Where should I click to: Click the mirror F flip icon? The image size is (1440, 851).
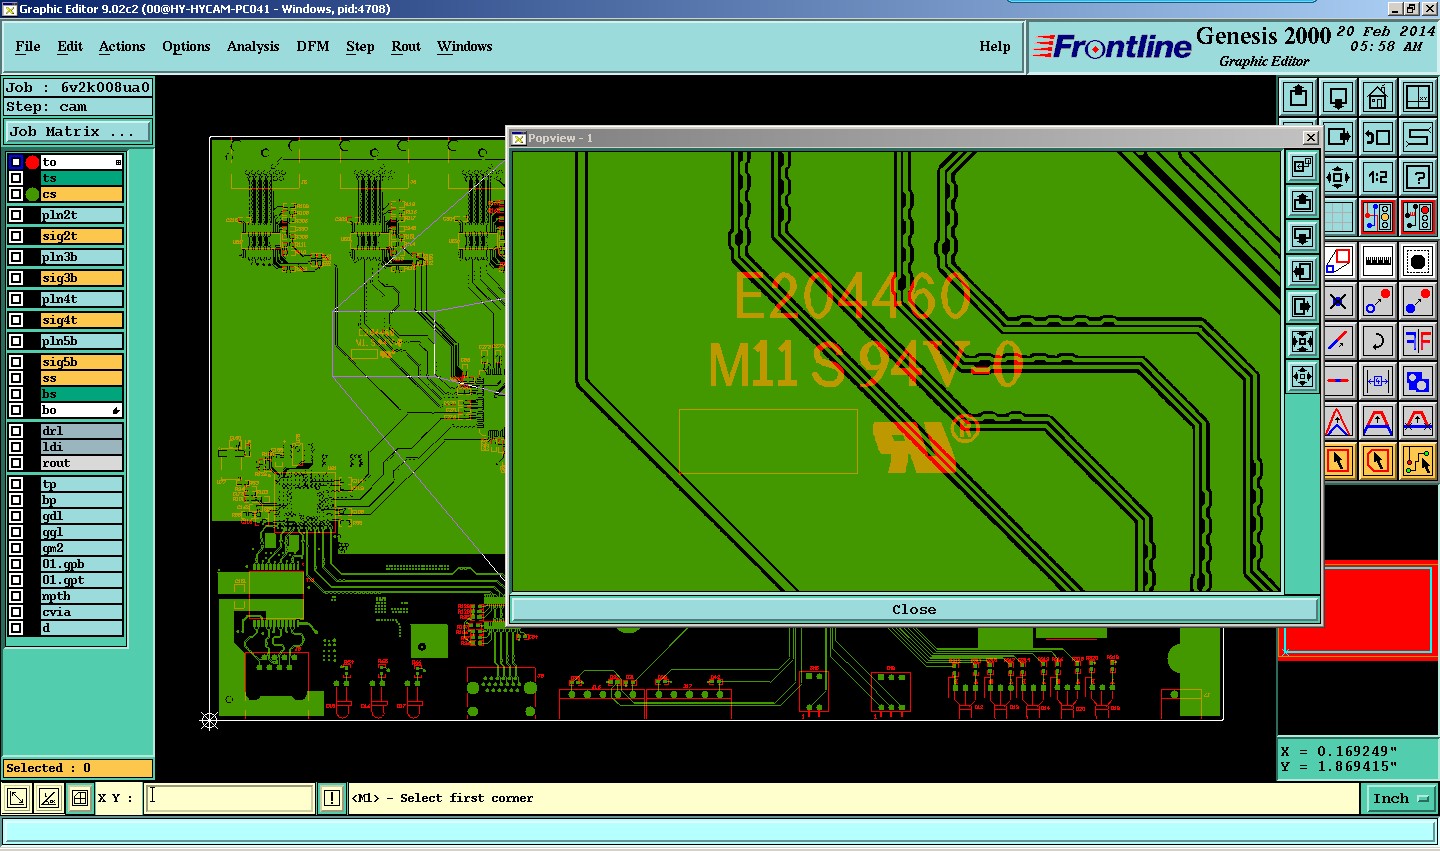point(1418,341)
